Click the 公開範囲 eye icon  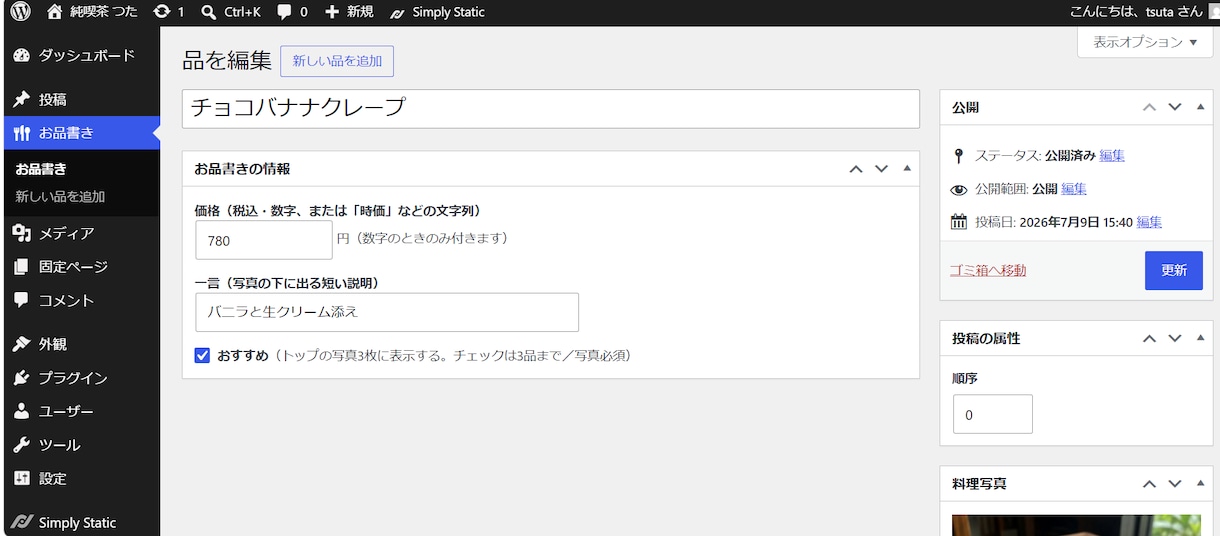pos(959,189)
